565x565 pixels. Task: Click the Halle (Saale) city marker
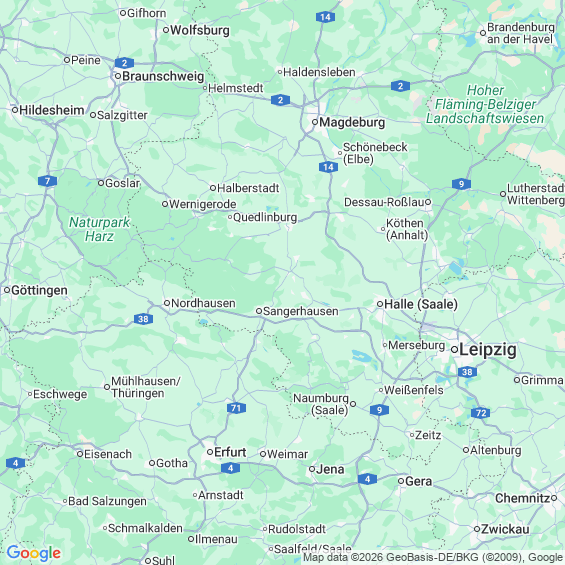coord(380,304)
